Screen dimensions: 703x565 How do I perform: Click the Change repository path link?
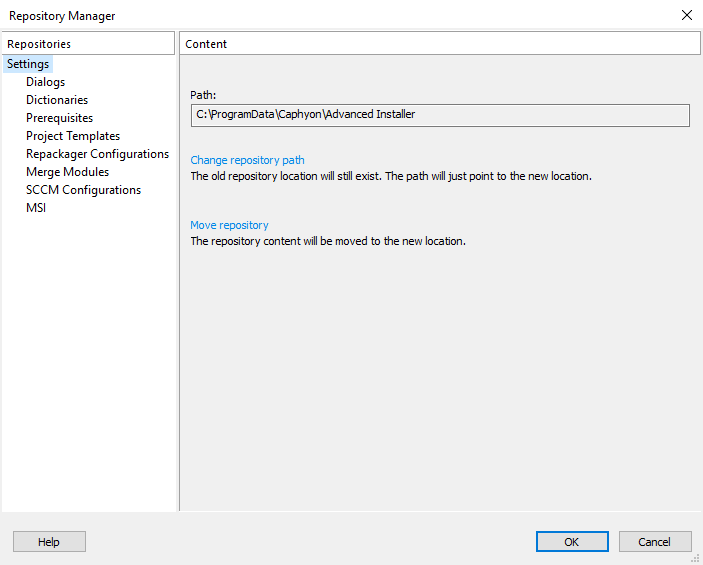(247, 160)
